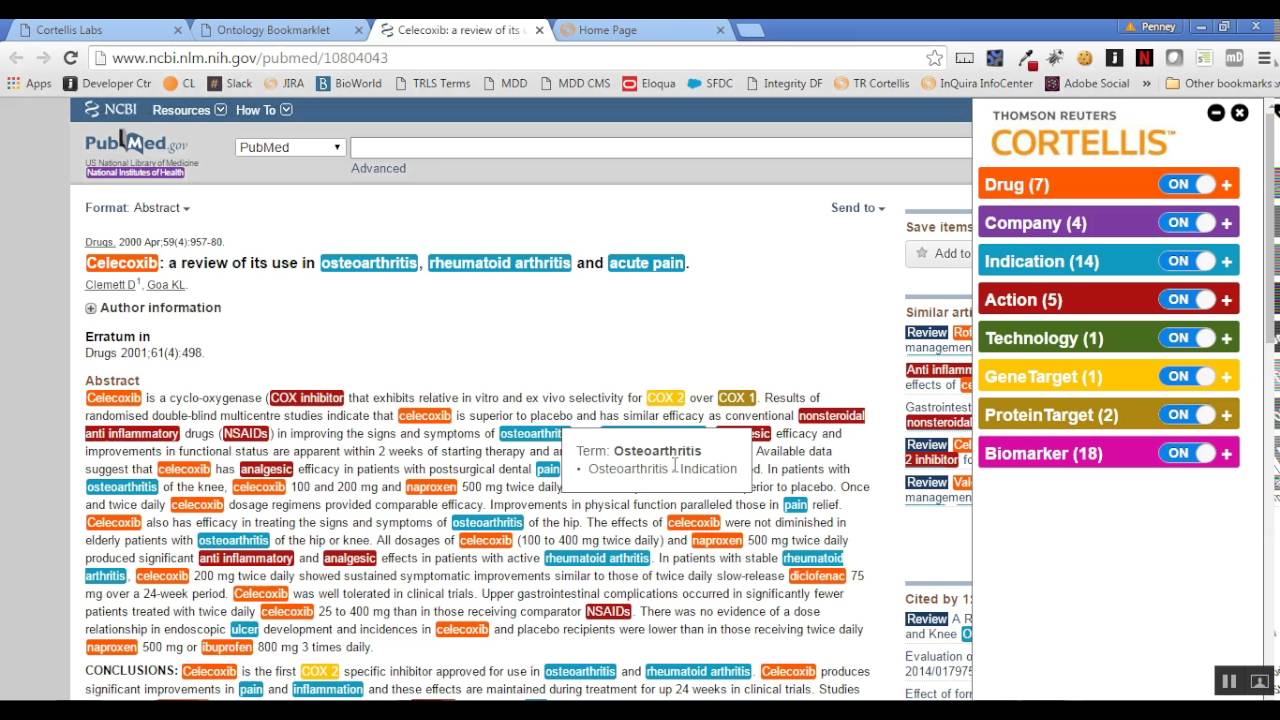The height and width of the screenshot is (720, 1280).
Task: Open the Goa KL author link
Action: pyautogui.click(x=166, y=285)
